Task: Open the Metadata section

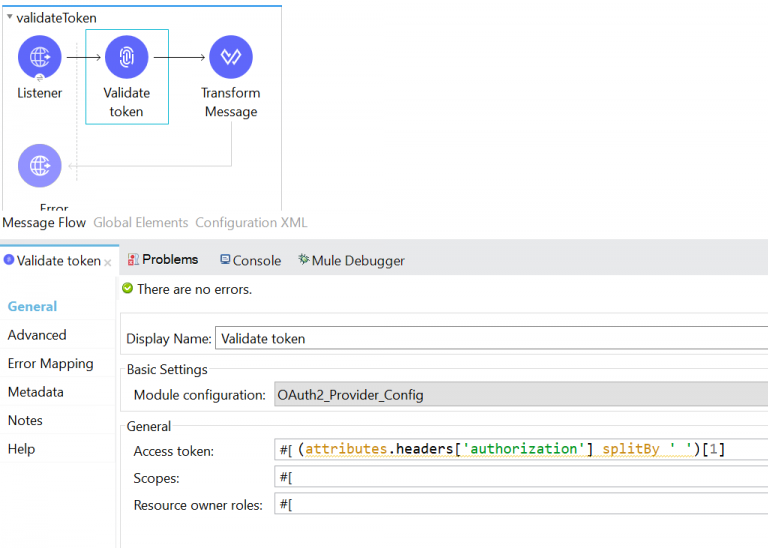Action: (x=35, y=392)
